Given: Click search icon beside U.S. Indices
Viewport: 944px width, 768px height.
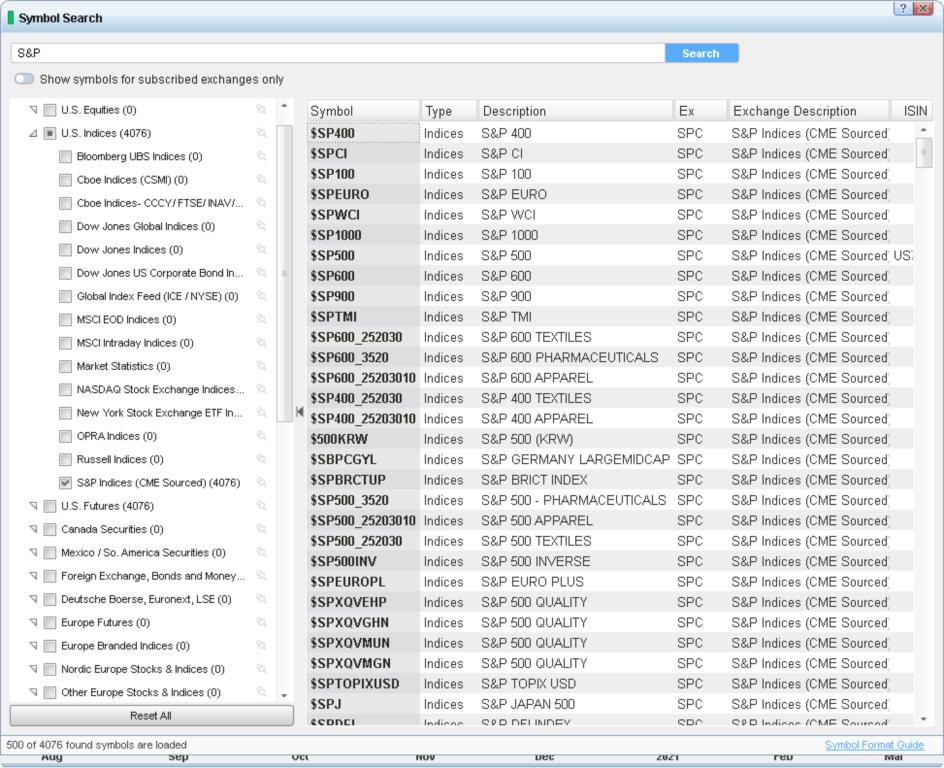Looking at the screenshot, I should [261, 133].
